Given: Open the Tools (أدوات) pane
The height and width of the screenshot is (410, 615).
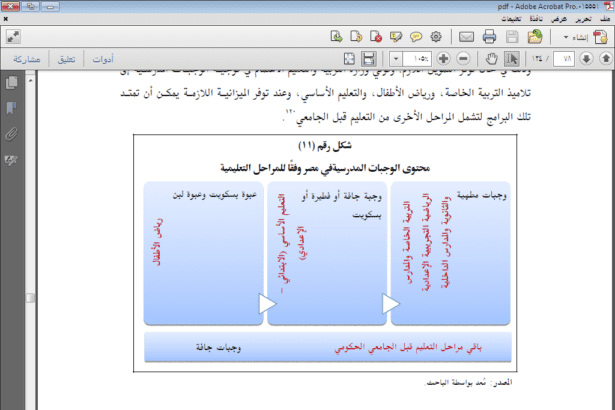Looking at the screenshot, I should click(x=101, y=60).
